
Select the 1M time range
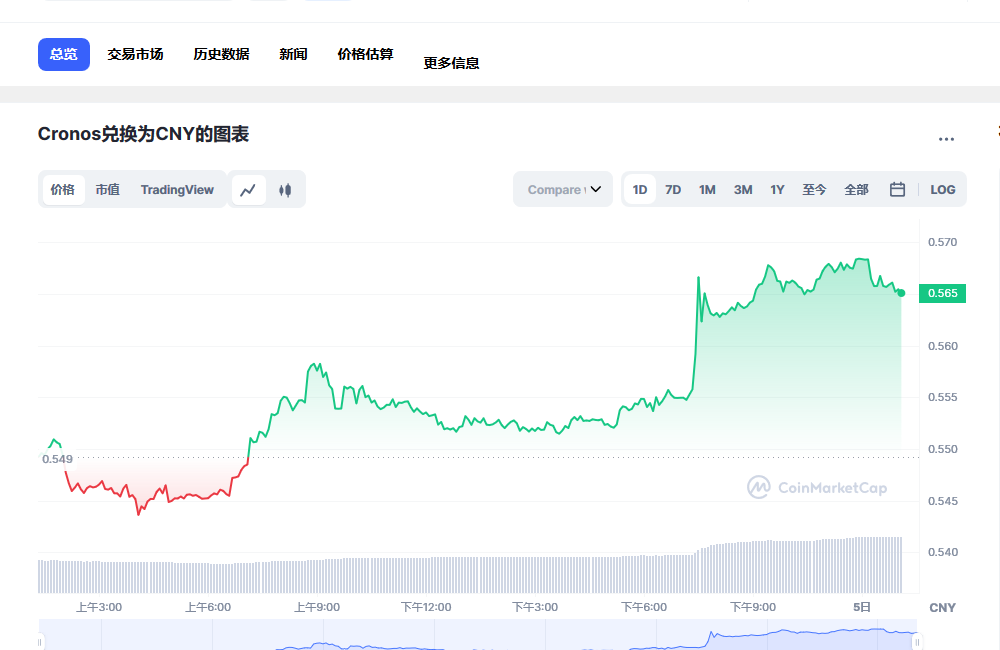(x=707, y=189)
